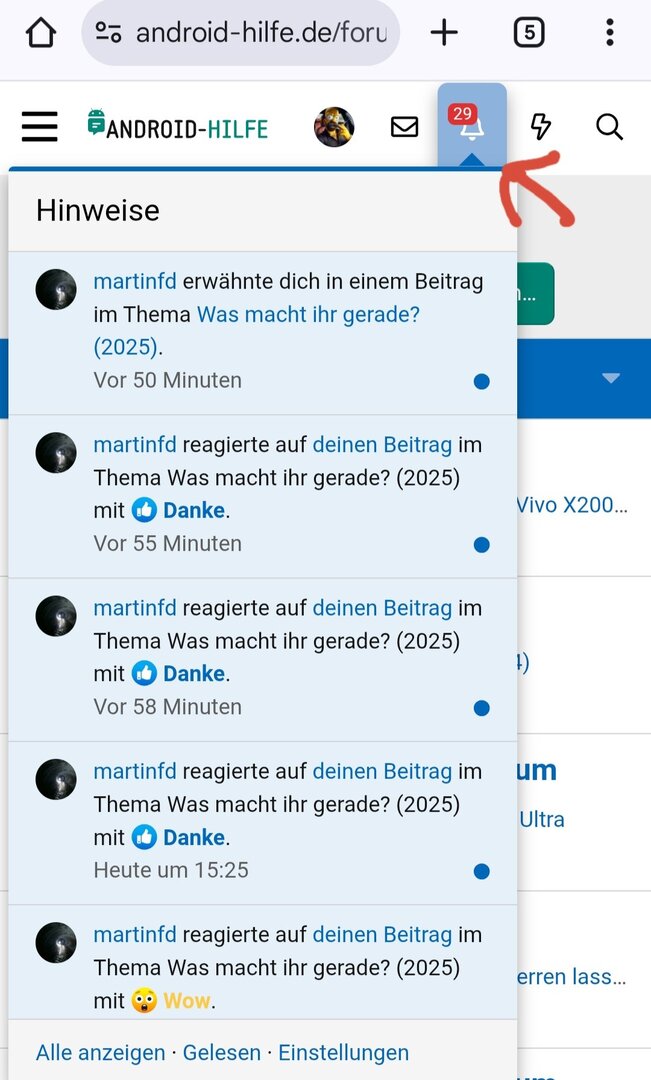Open notification 'Einstellungen'
Image resolution: width=651 pixels, height=1080 pixels.
pyautogui.click(x=343, y=1053)
